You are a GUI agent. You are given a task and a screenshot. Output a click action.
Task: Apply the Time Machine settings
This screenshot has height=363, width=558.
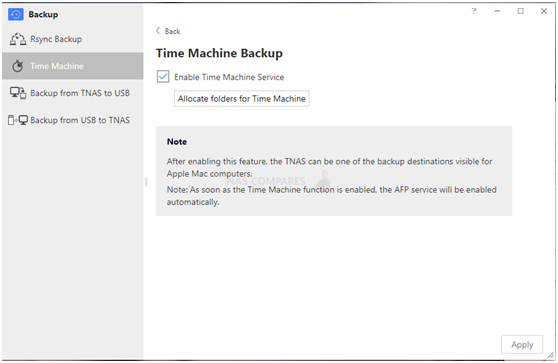522,344
